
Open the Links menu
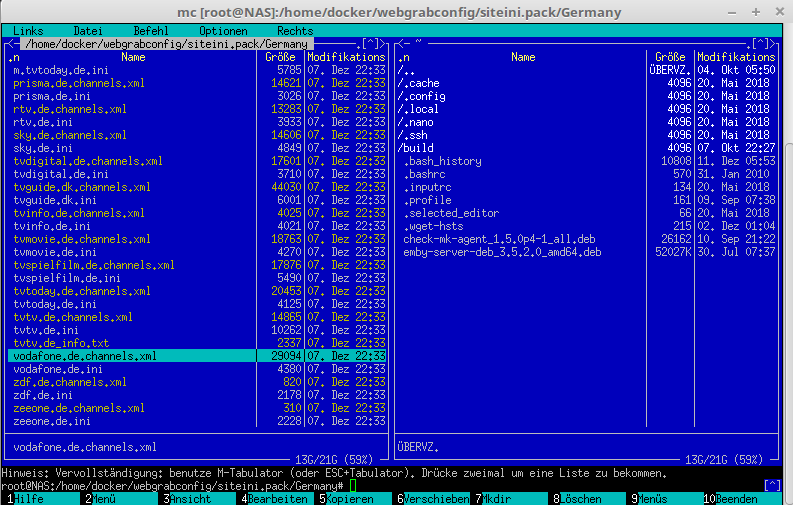tap(28, 31)
